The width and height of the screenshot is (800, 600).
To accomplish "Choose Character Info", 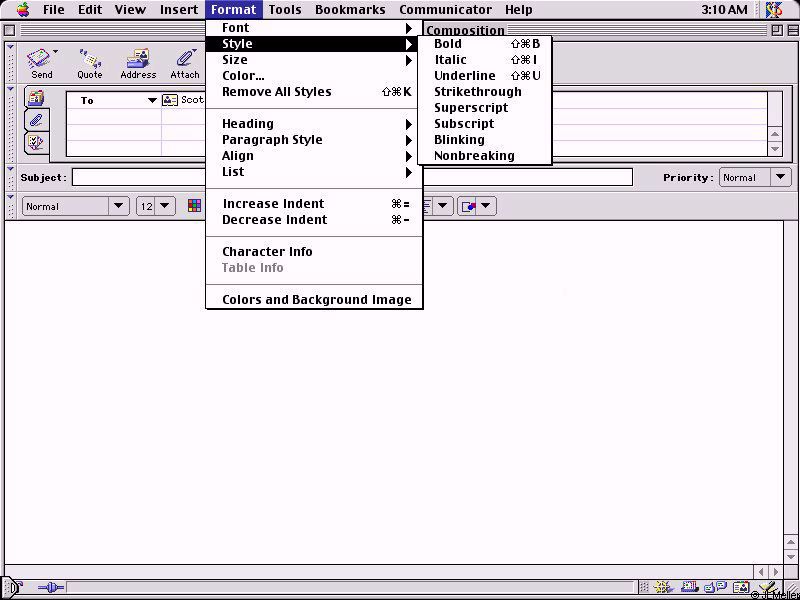I will (x=314, y=252).
